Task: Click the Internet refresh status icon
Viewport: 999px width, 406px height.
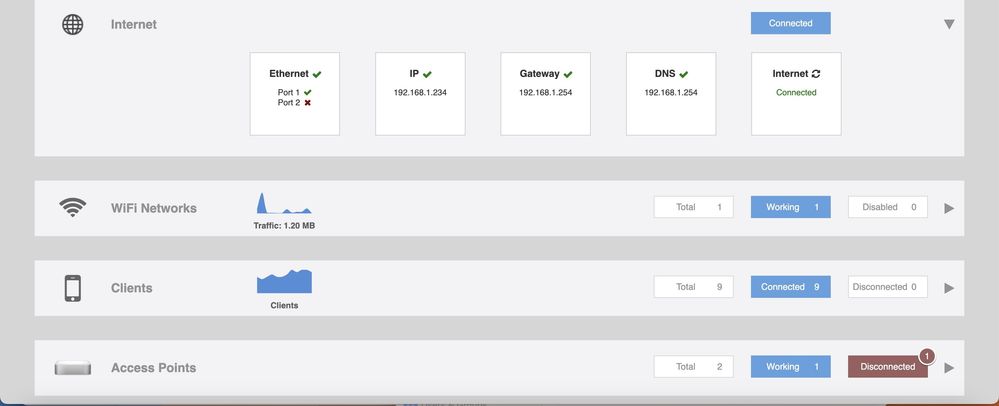Action: [816, 74]
